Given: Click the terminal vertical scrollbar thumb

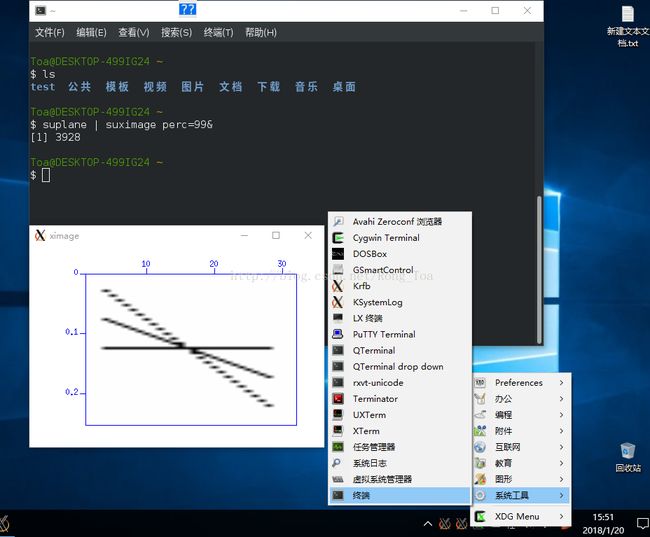Looking at the screenshot, I should (539, 269).
